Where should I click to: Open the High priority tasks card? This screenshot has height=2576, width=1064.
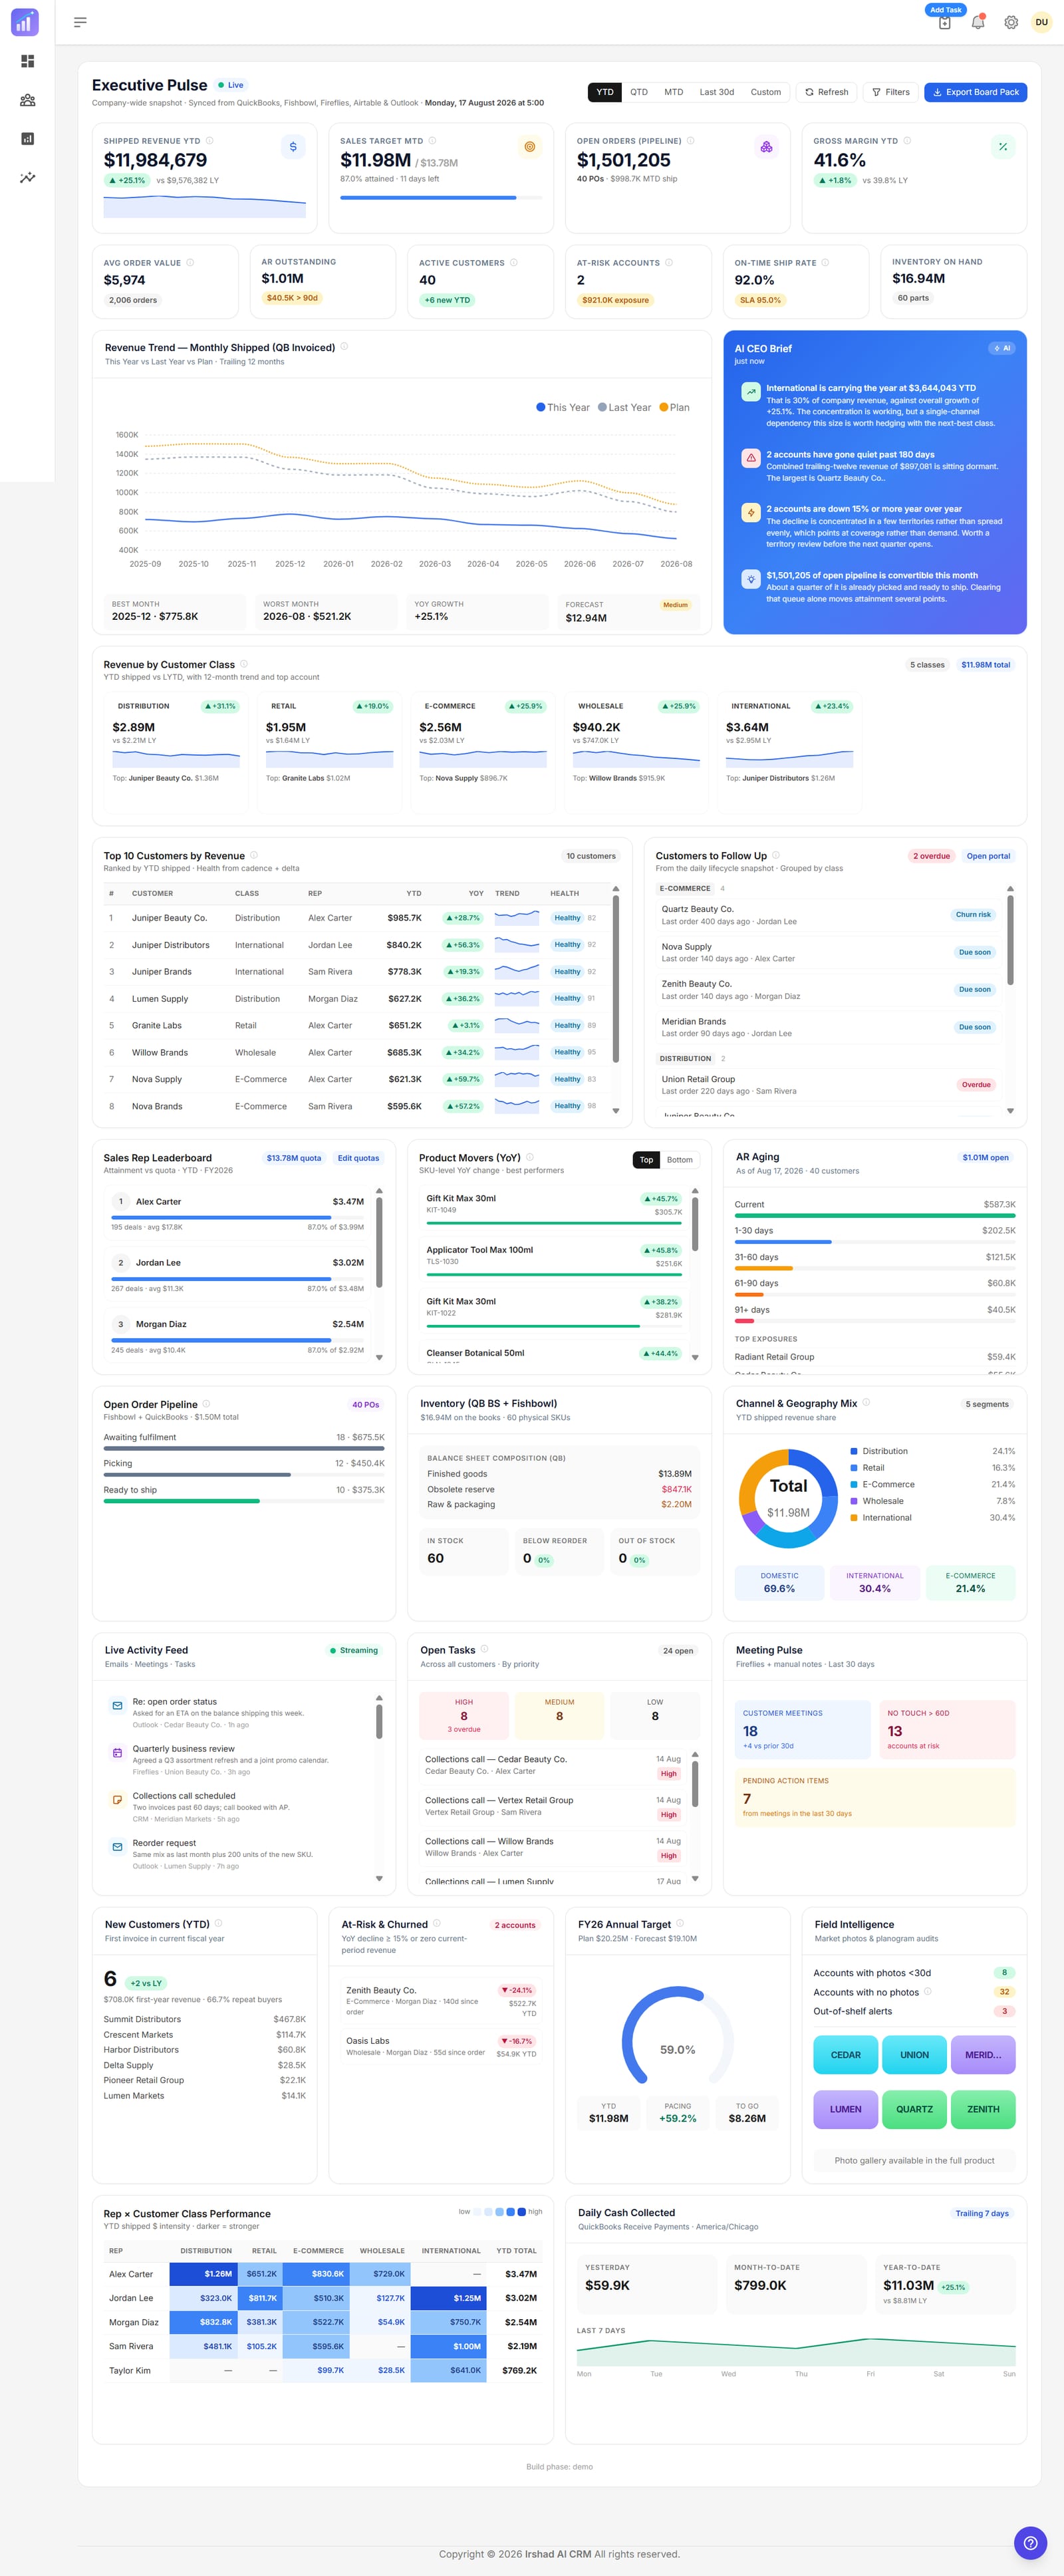coord(464,1716)
